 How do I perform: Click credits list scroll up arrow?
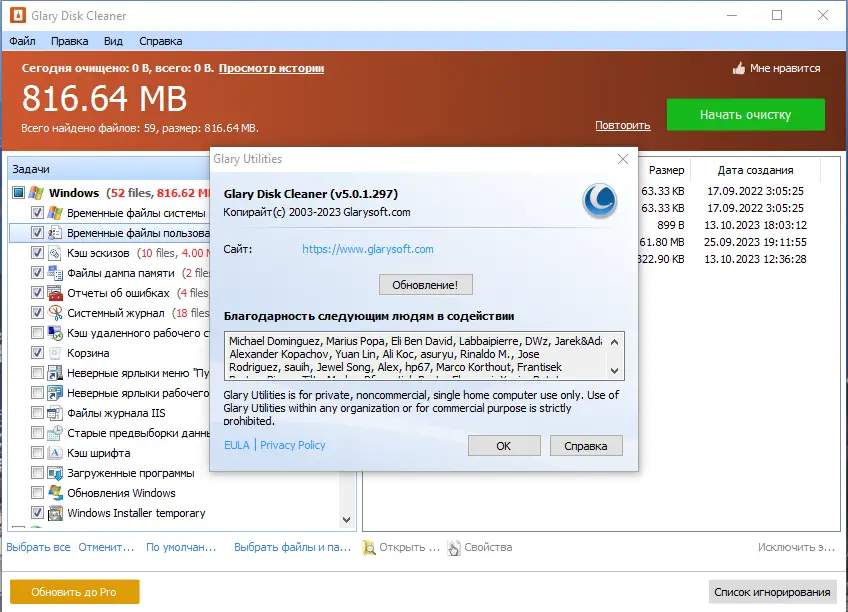pos(614,342)
